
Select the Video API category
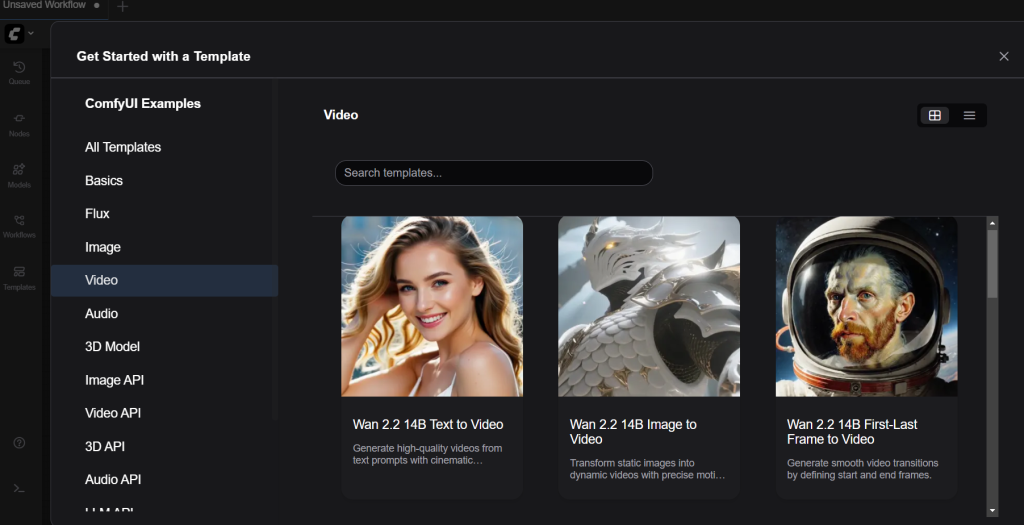click(165, 413)
